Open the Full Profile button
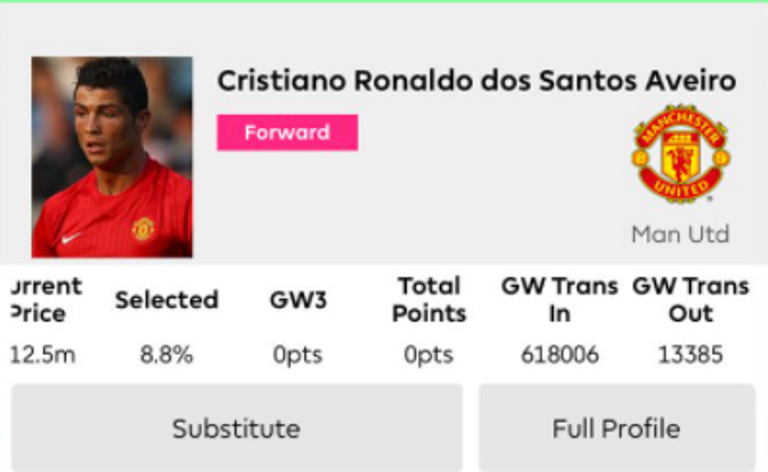The height and width of the screenshot is (472, 768). (x=616, y=429)
